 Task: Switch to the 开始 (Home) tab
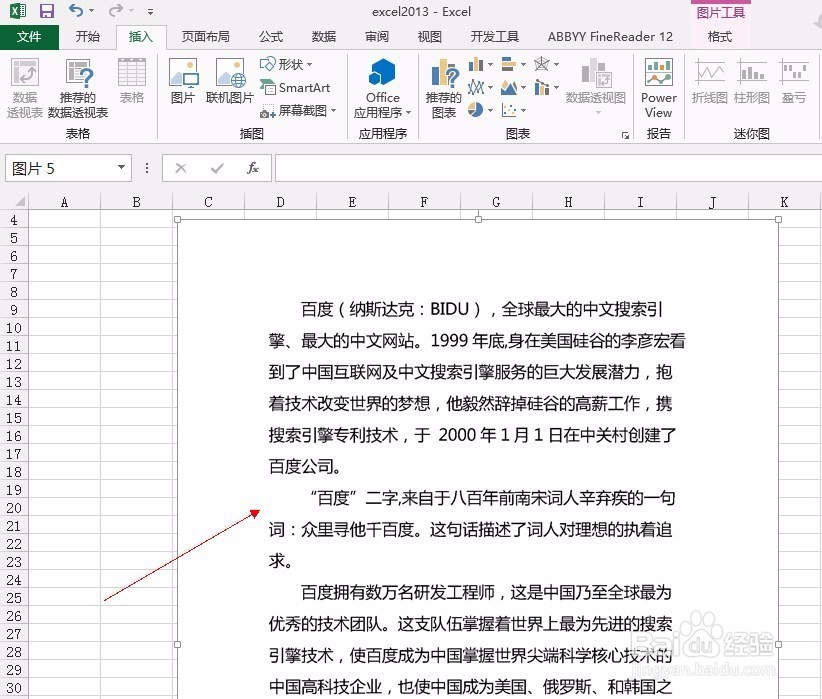pos(88,37)
